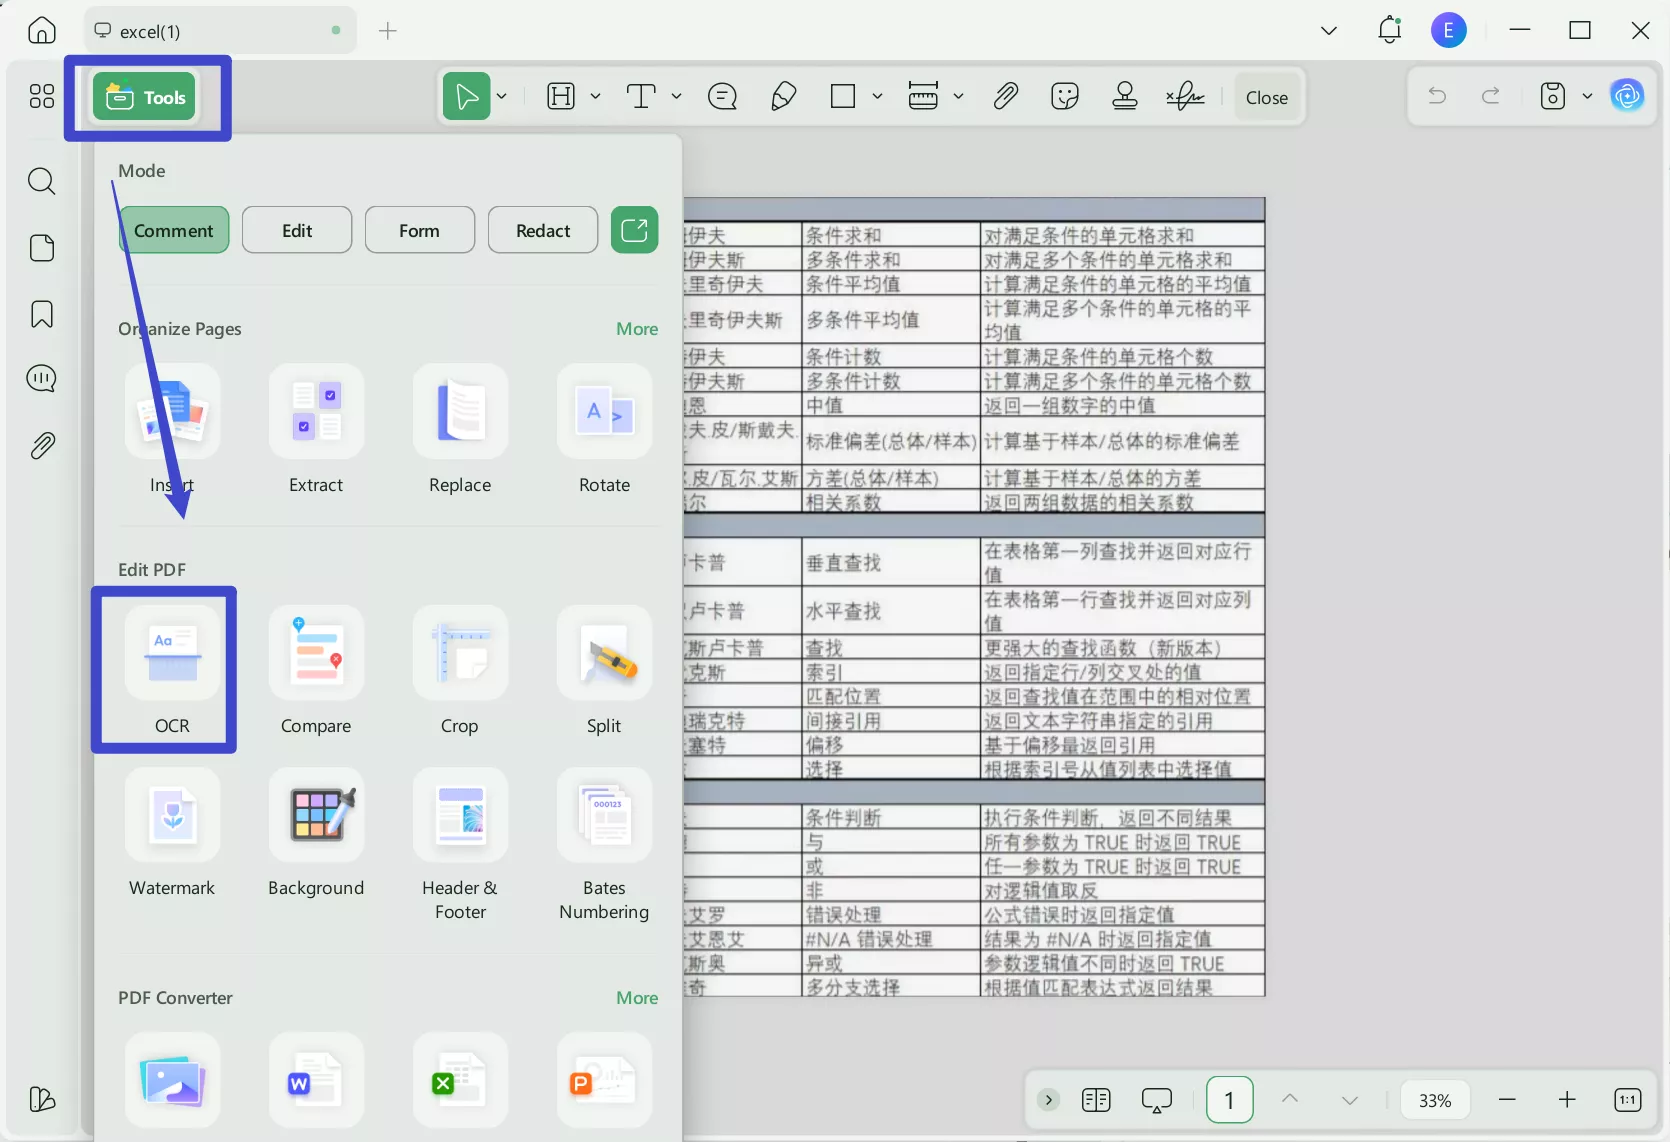Attach a file using the paperclip tool
Screen dimensions: 1670x1142
point(1006,96)
